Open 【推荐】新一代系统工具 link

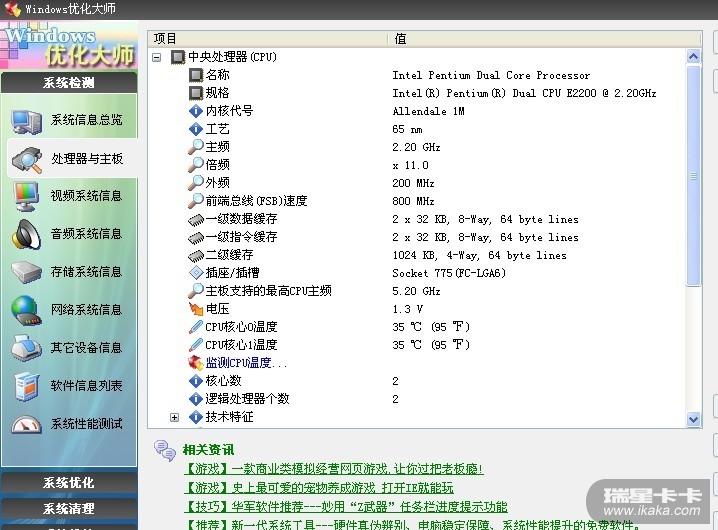(412, 524)
